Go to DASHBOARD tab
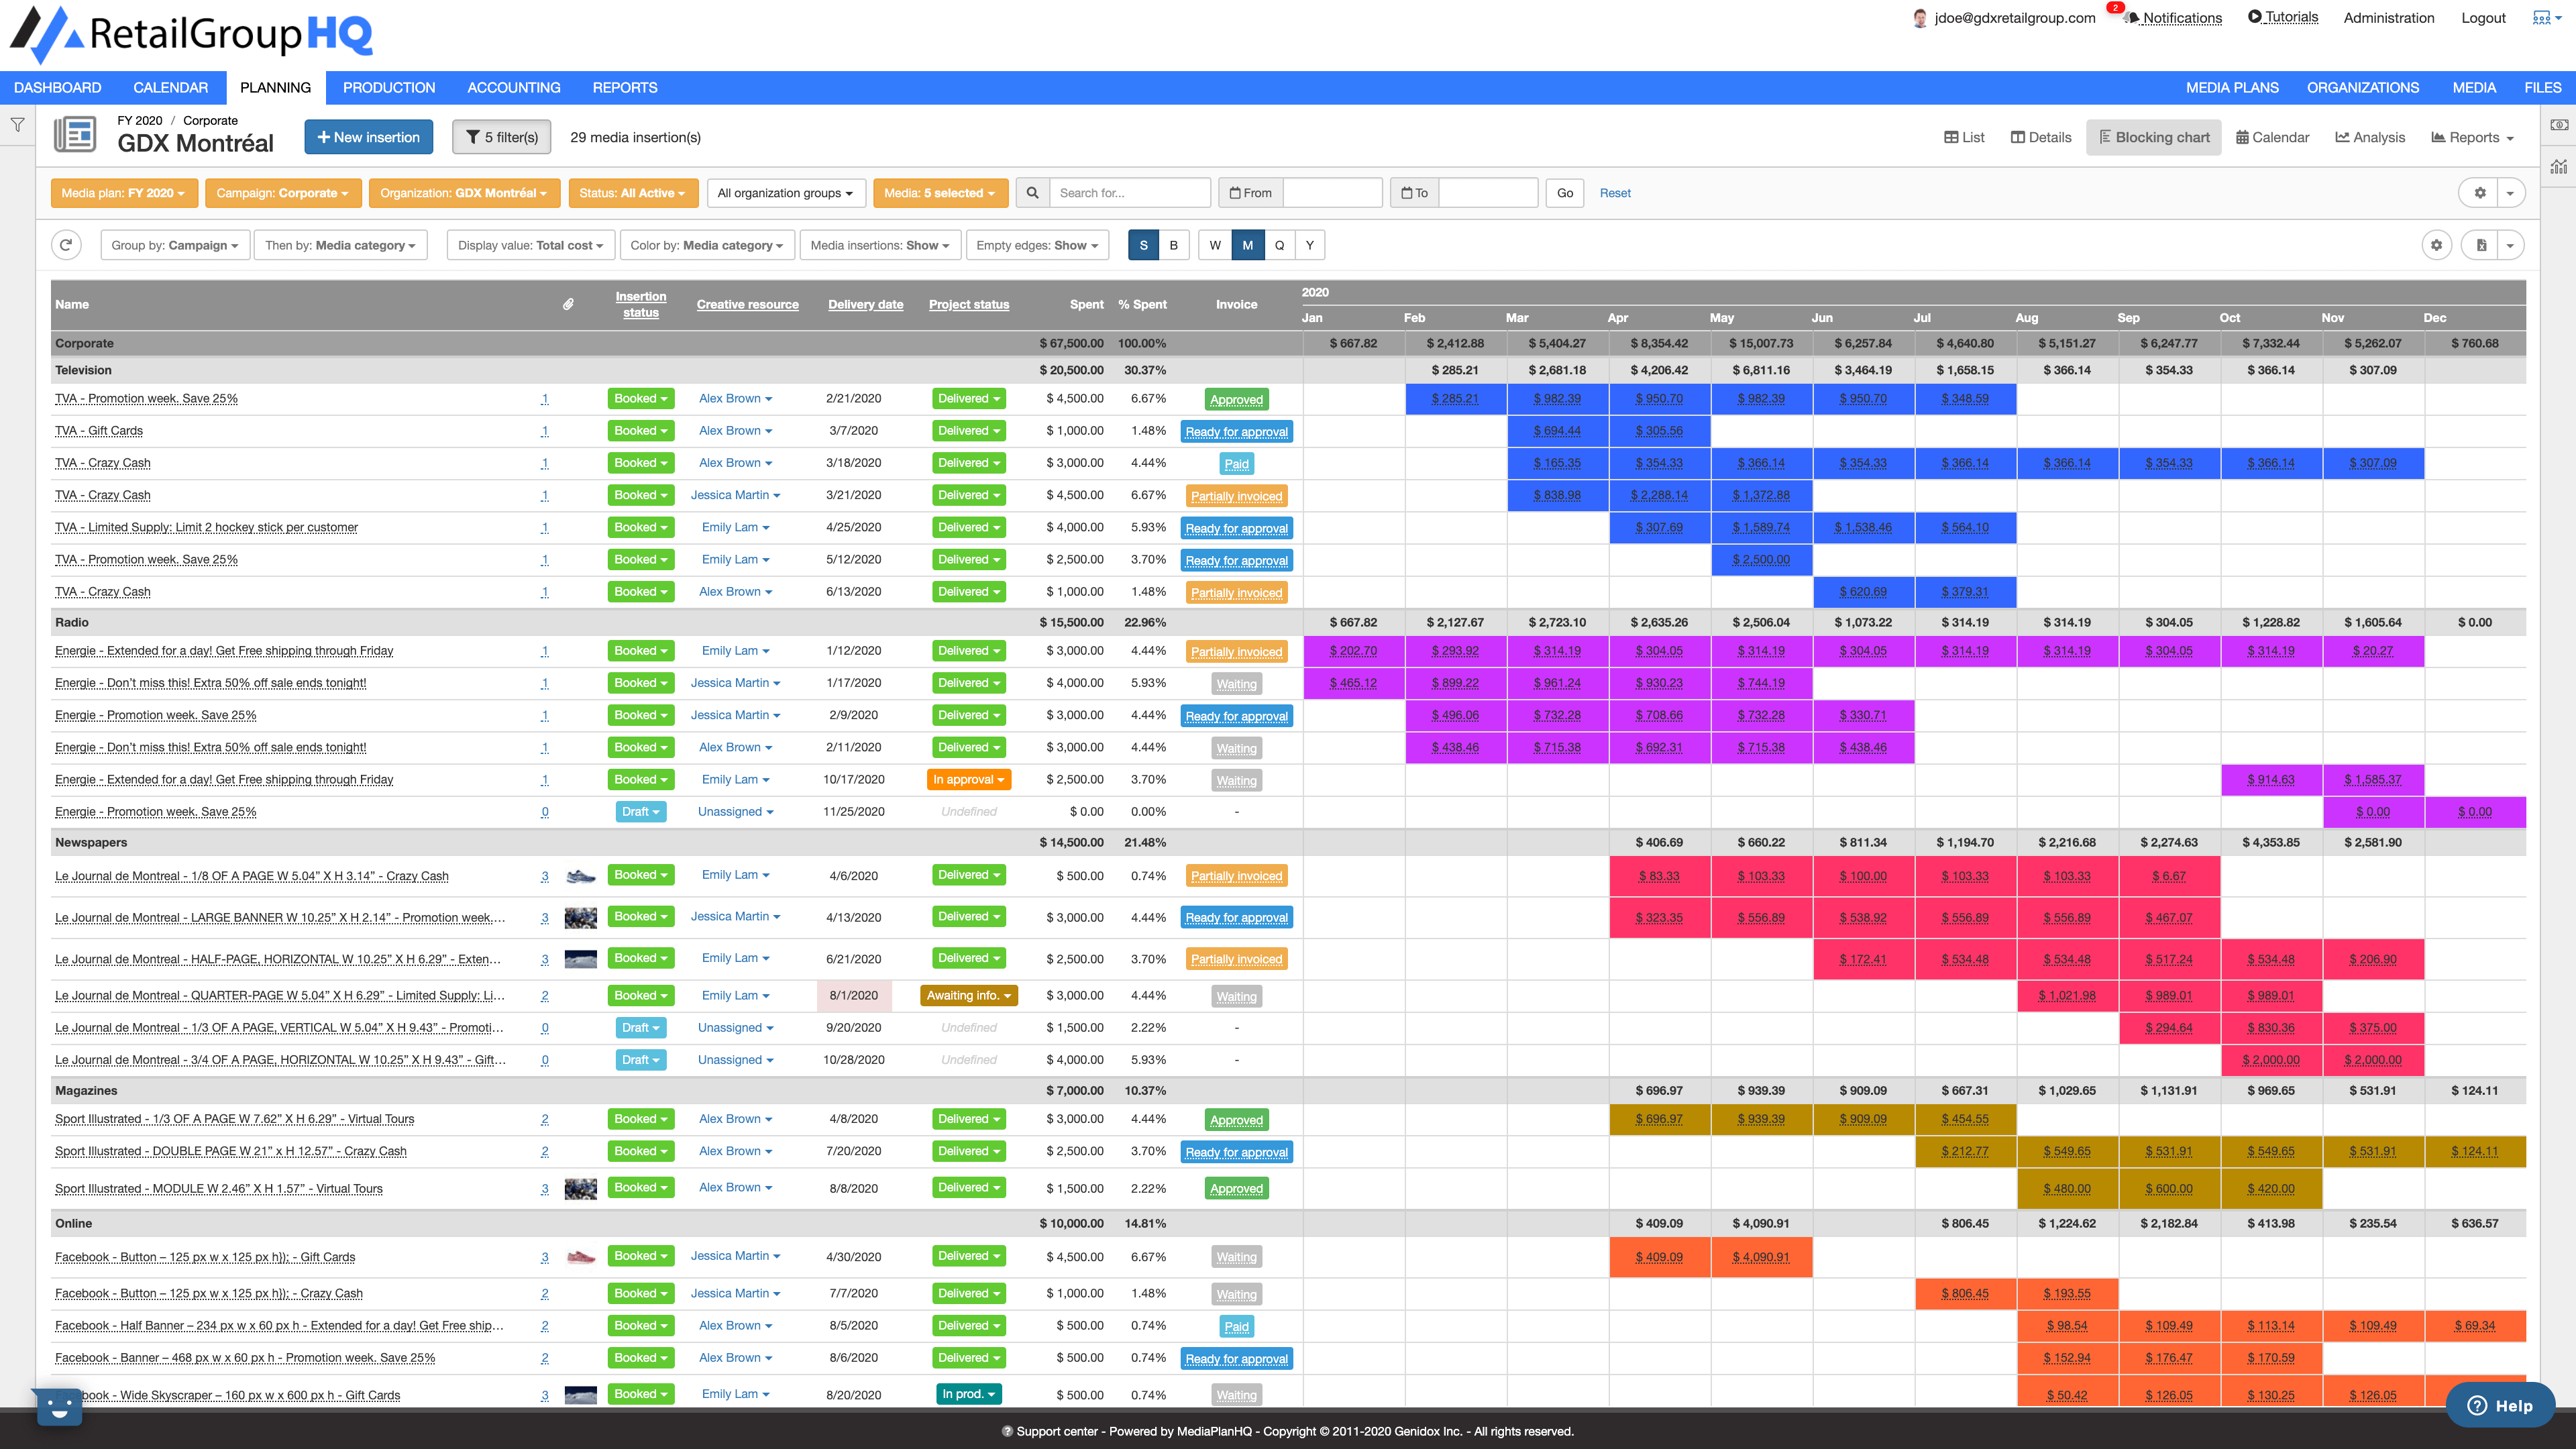 coord(57,87)
